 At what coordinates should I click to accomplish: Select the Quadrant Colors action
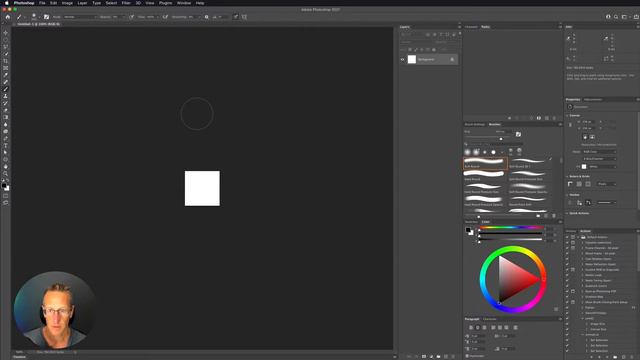(596, 286)
